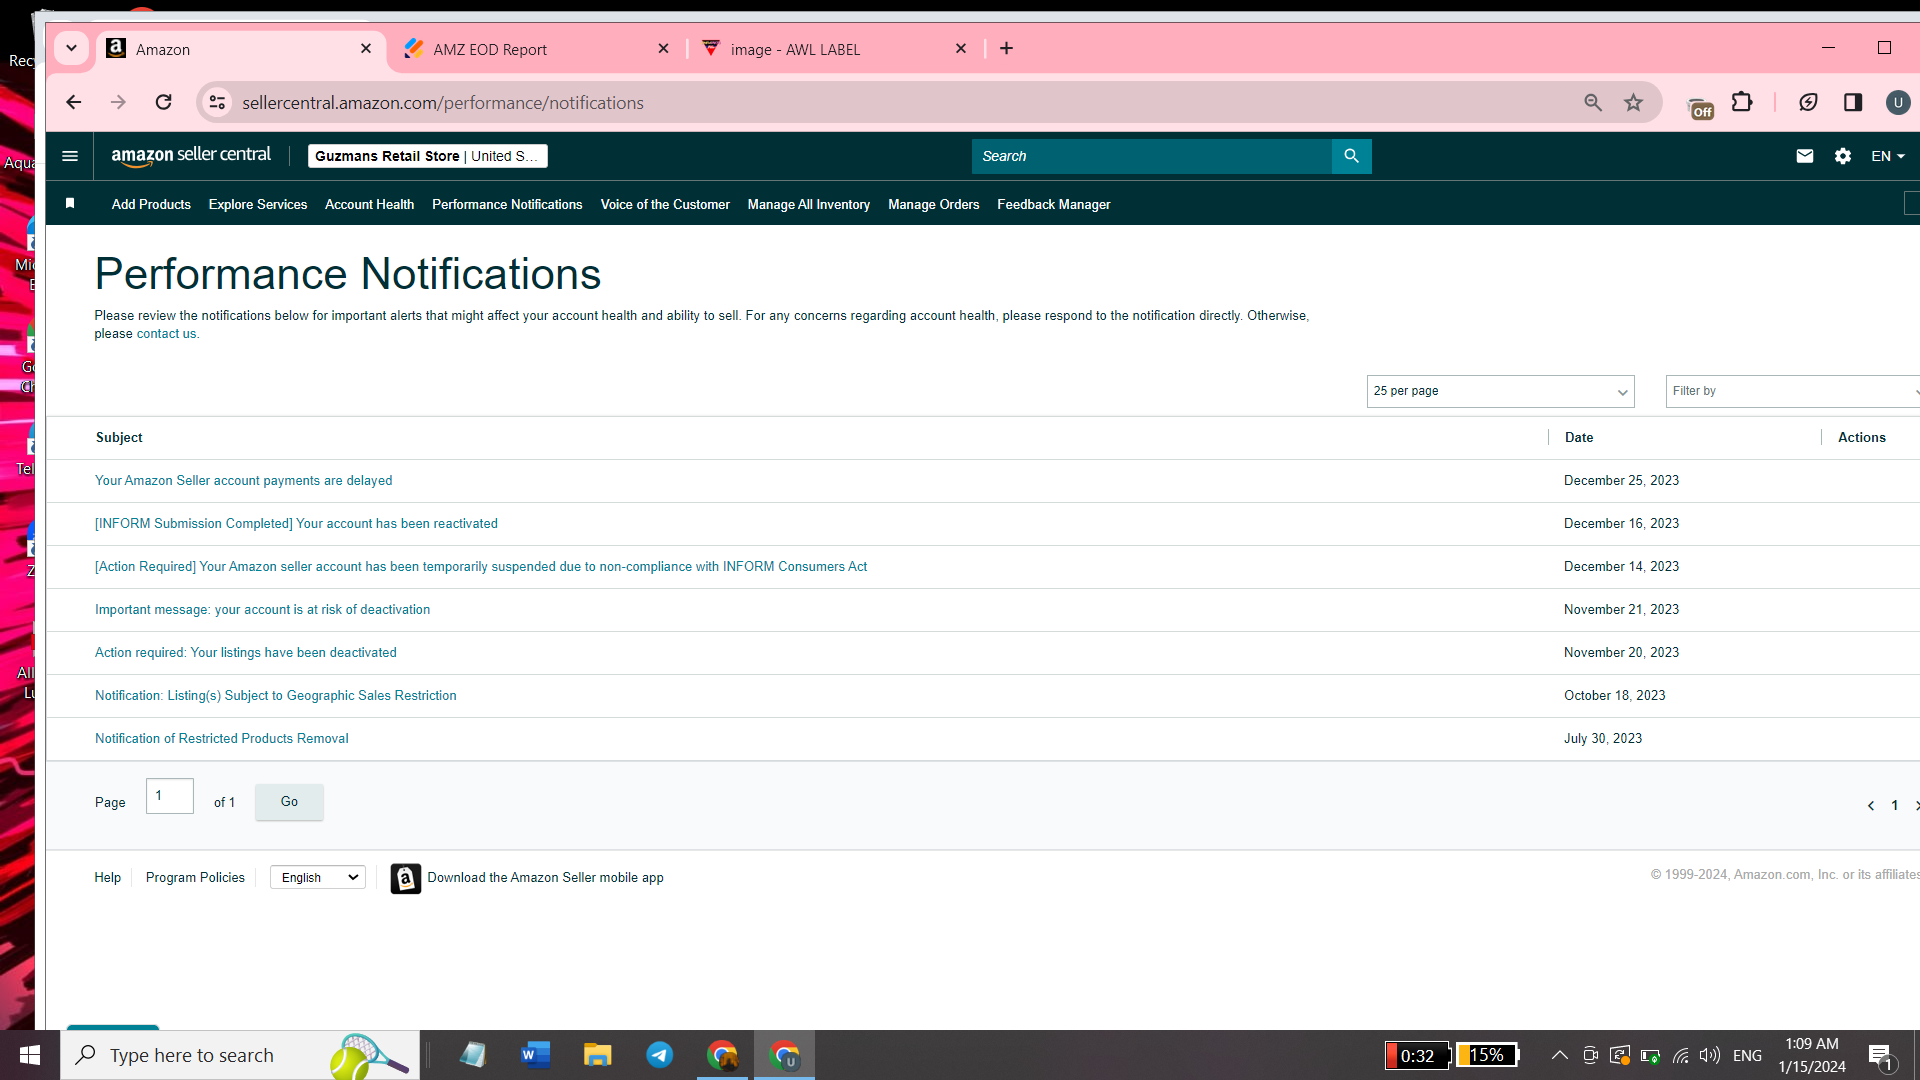Switch to the image - AWL LABEL tab

click(835, 49)
